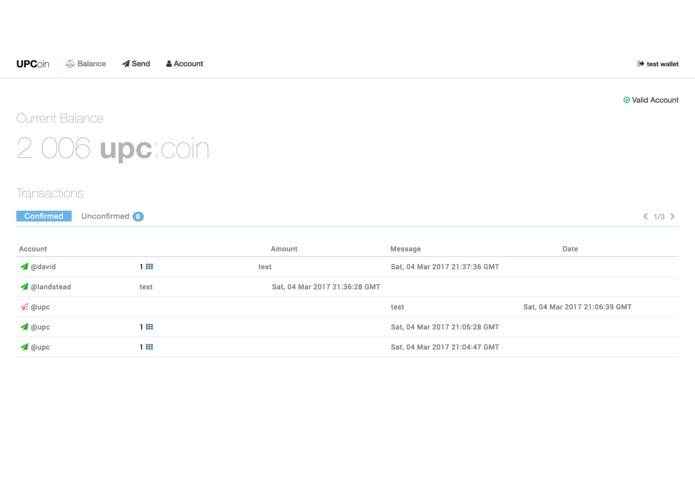Switch to the Unconfirmed tab
This screenshot has width=695, height=494.
[x=105, y=216]
